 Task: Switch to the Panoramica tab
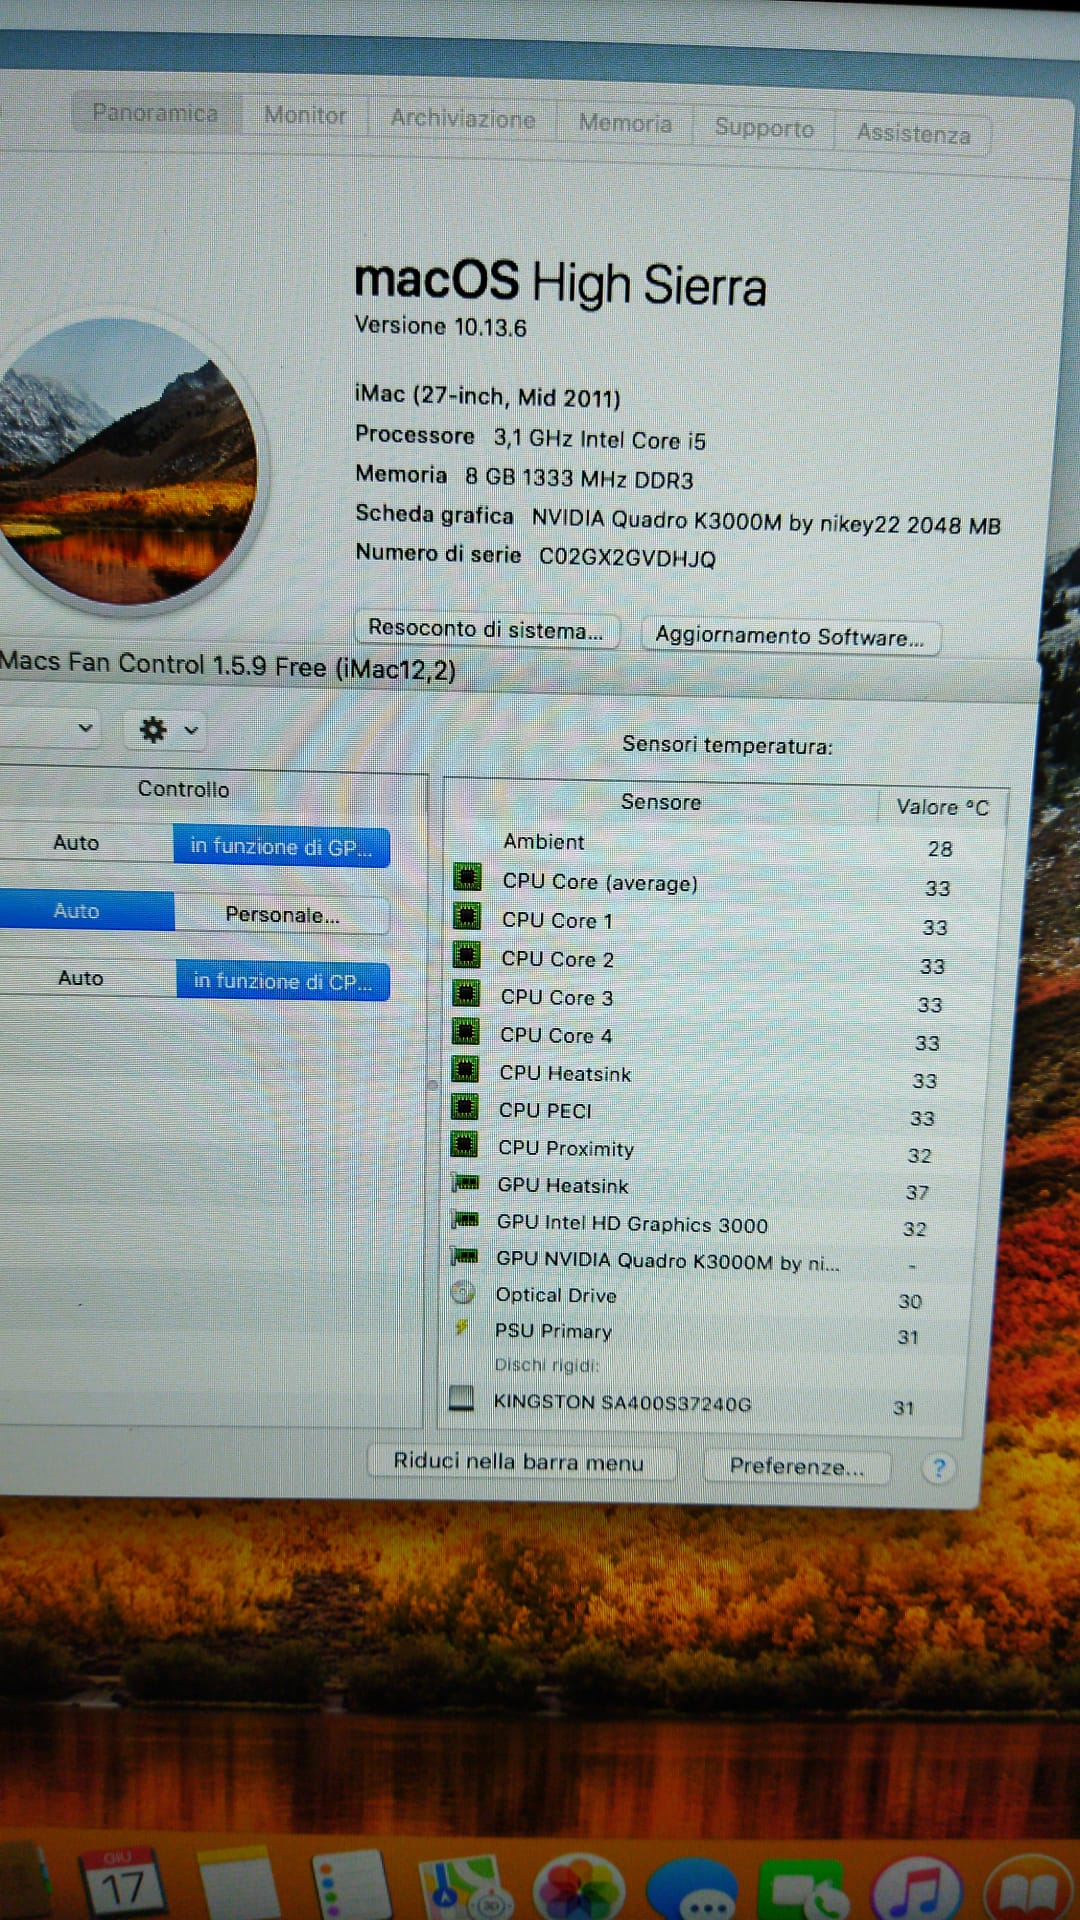156,113
